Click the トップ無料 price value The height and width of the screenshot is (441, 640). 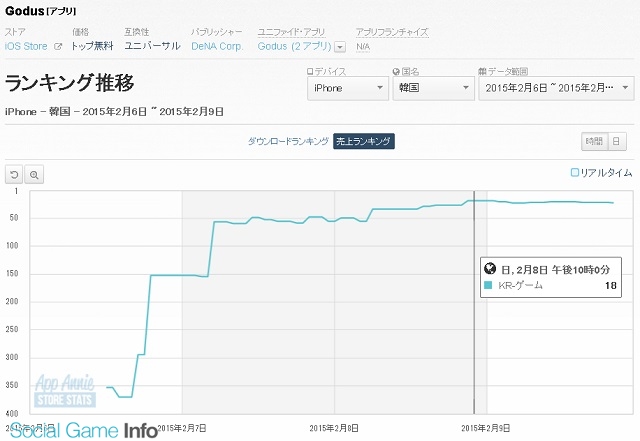pyautogui.click(x=92, y=46)
